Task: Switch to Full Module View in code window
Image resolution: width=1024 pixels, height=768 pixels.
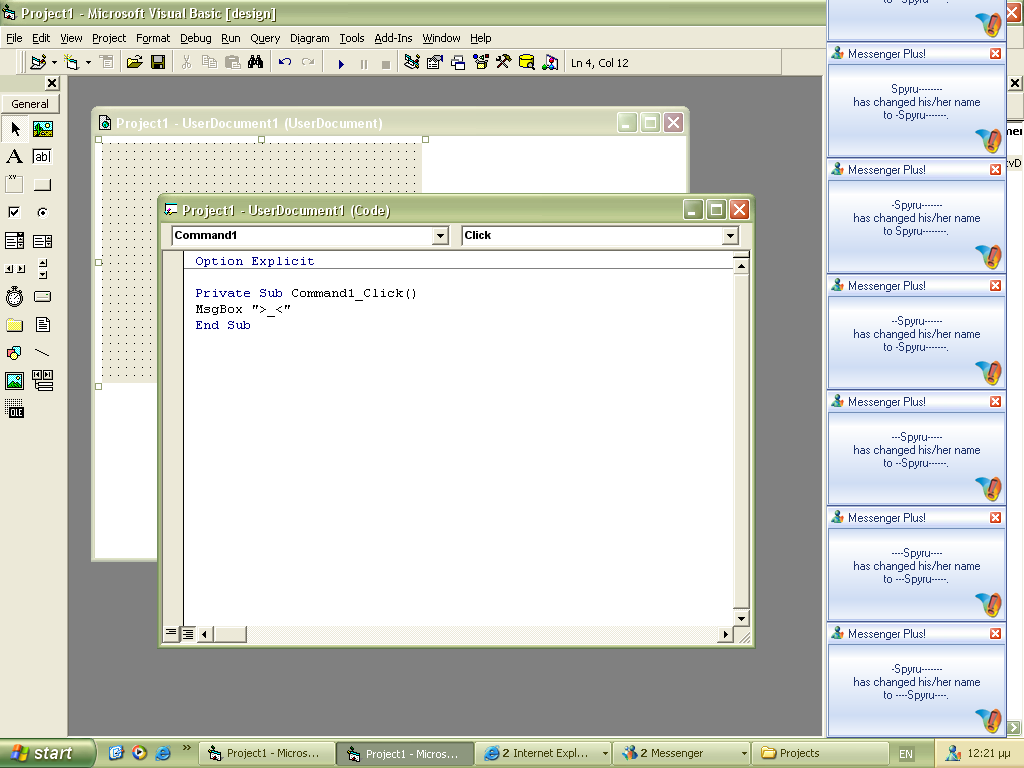Action: (x=187, y=634)
